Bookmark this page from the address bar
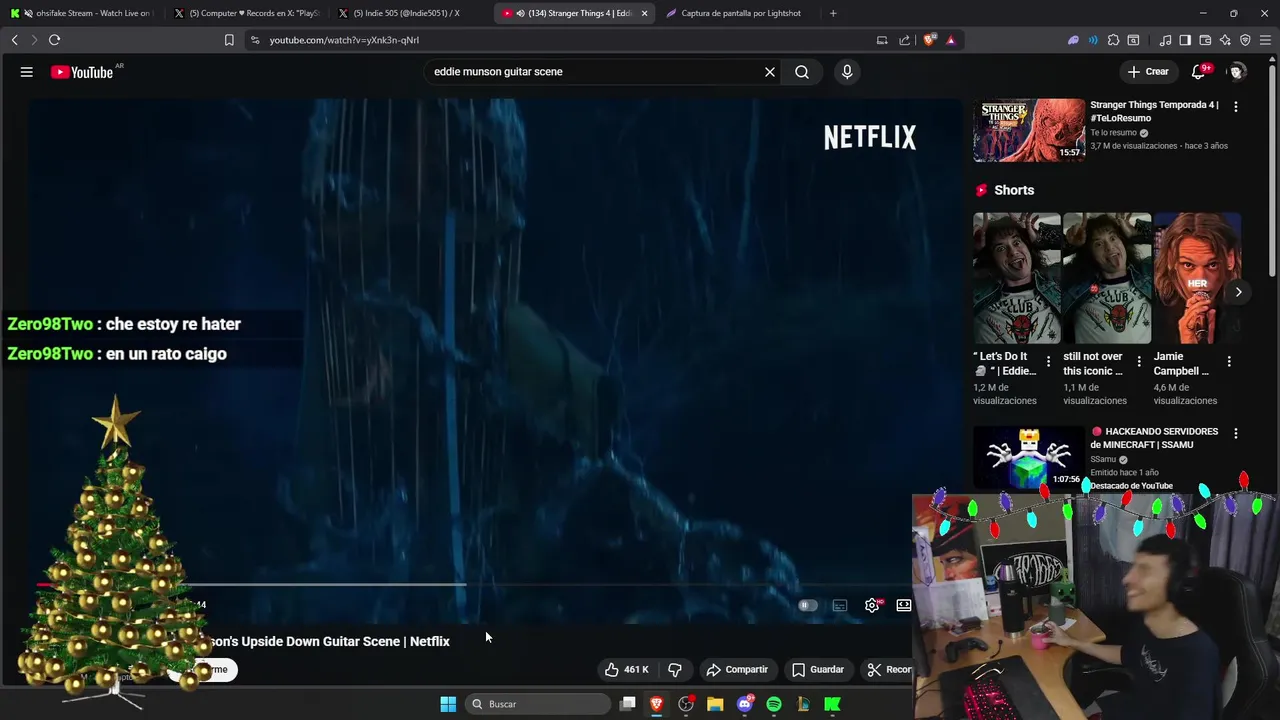This screenshot has width=1280, height=720. click(x=229, y=40)
